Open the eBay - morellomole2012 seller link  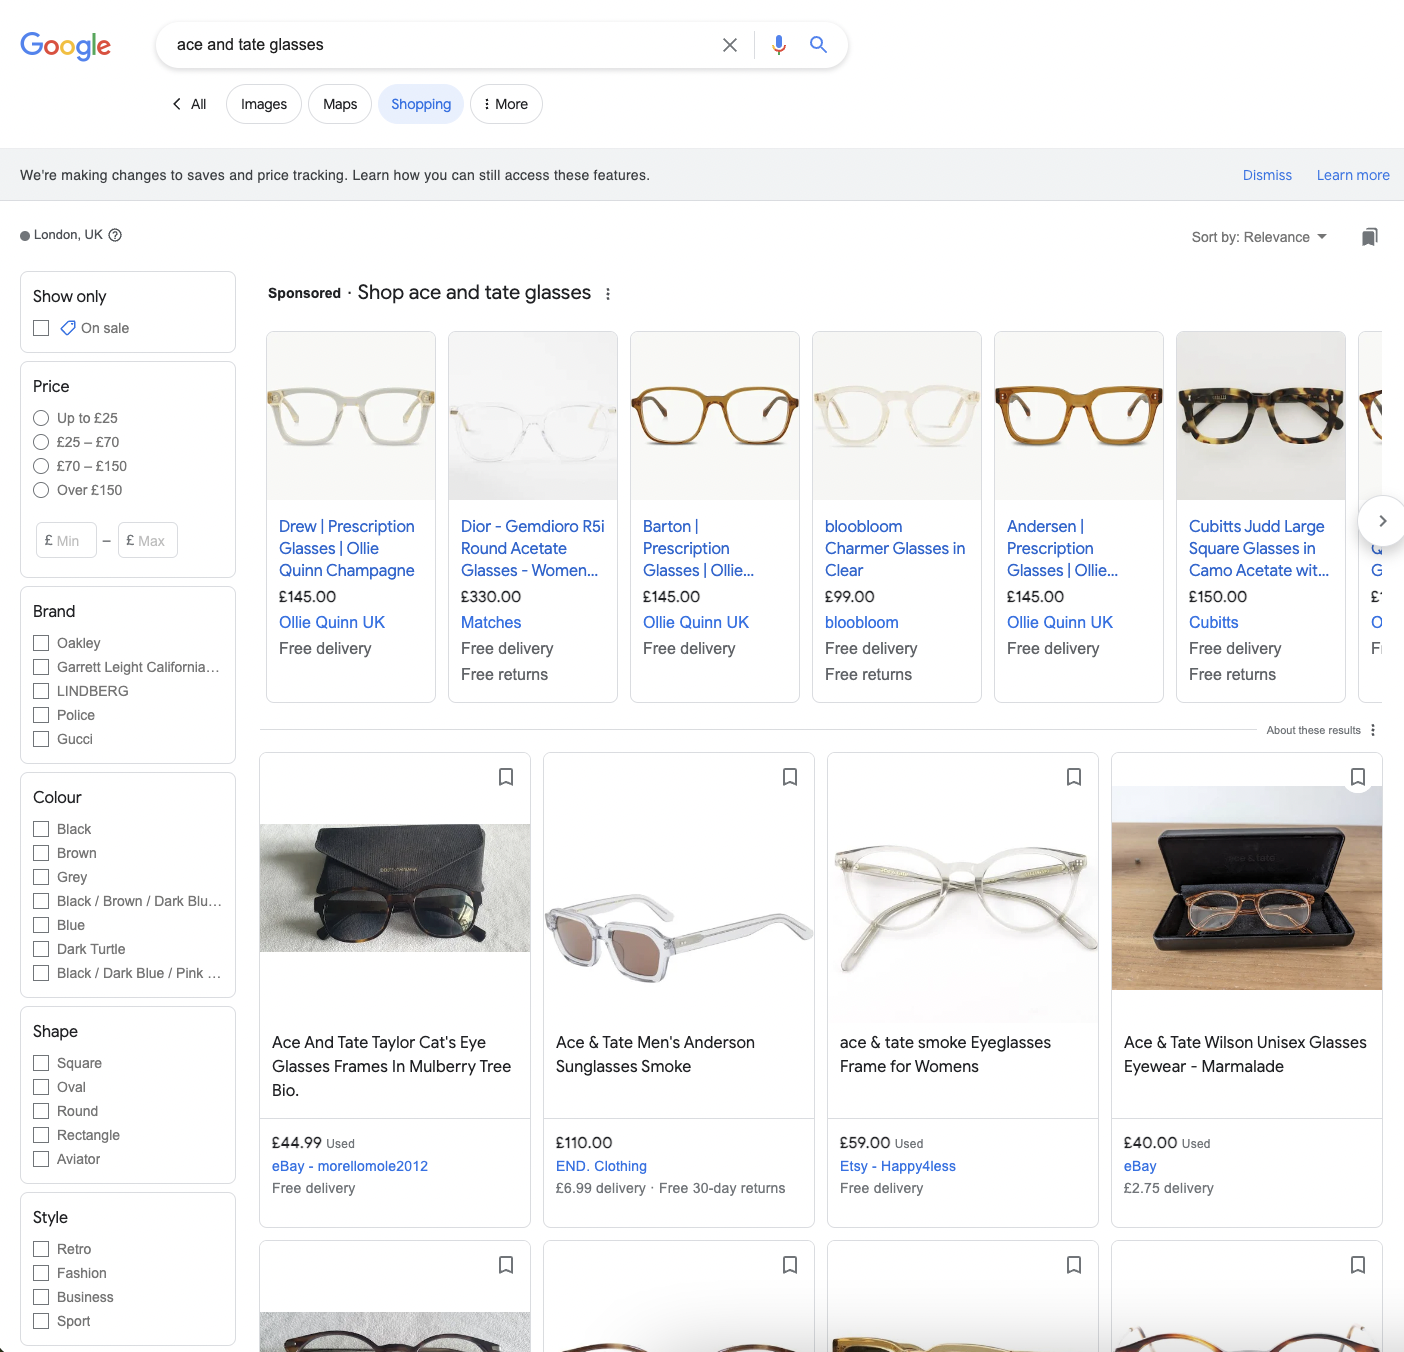[350, 1166]
